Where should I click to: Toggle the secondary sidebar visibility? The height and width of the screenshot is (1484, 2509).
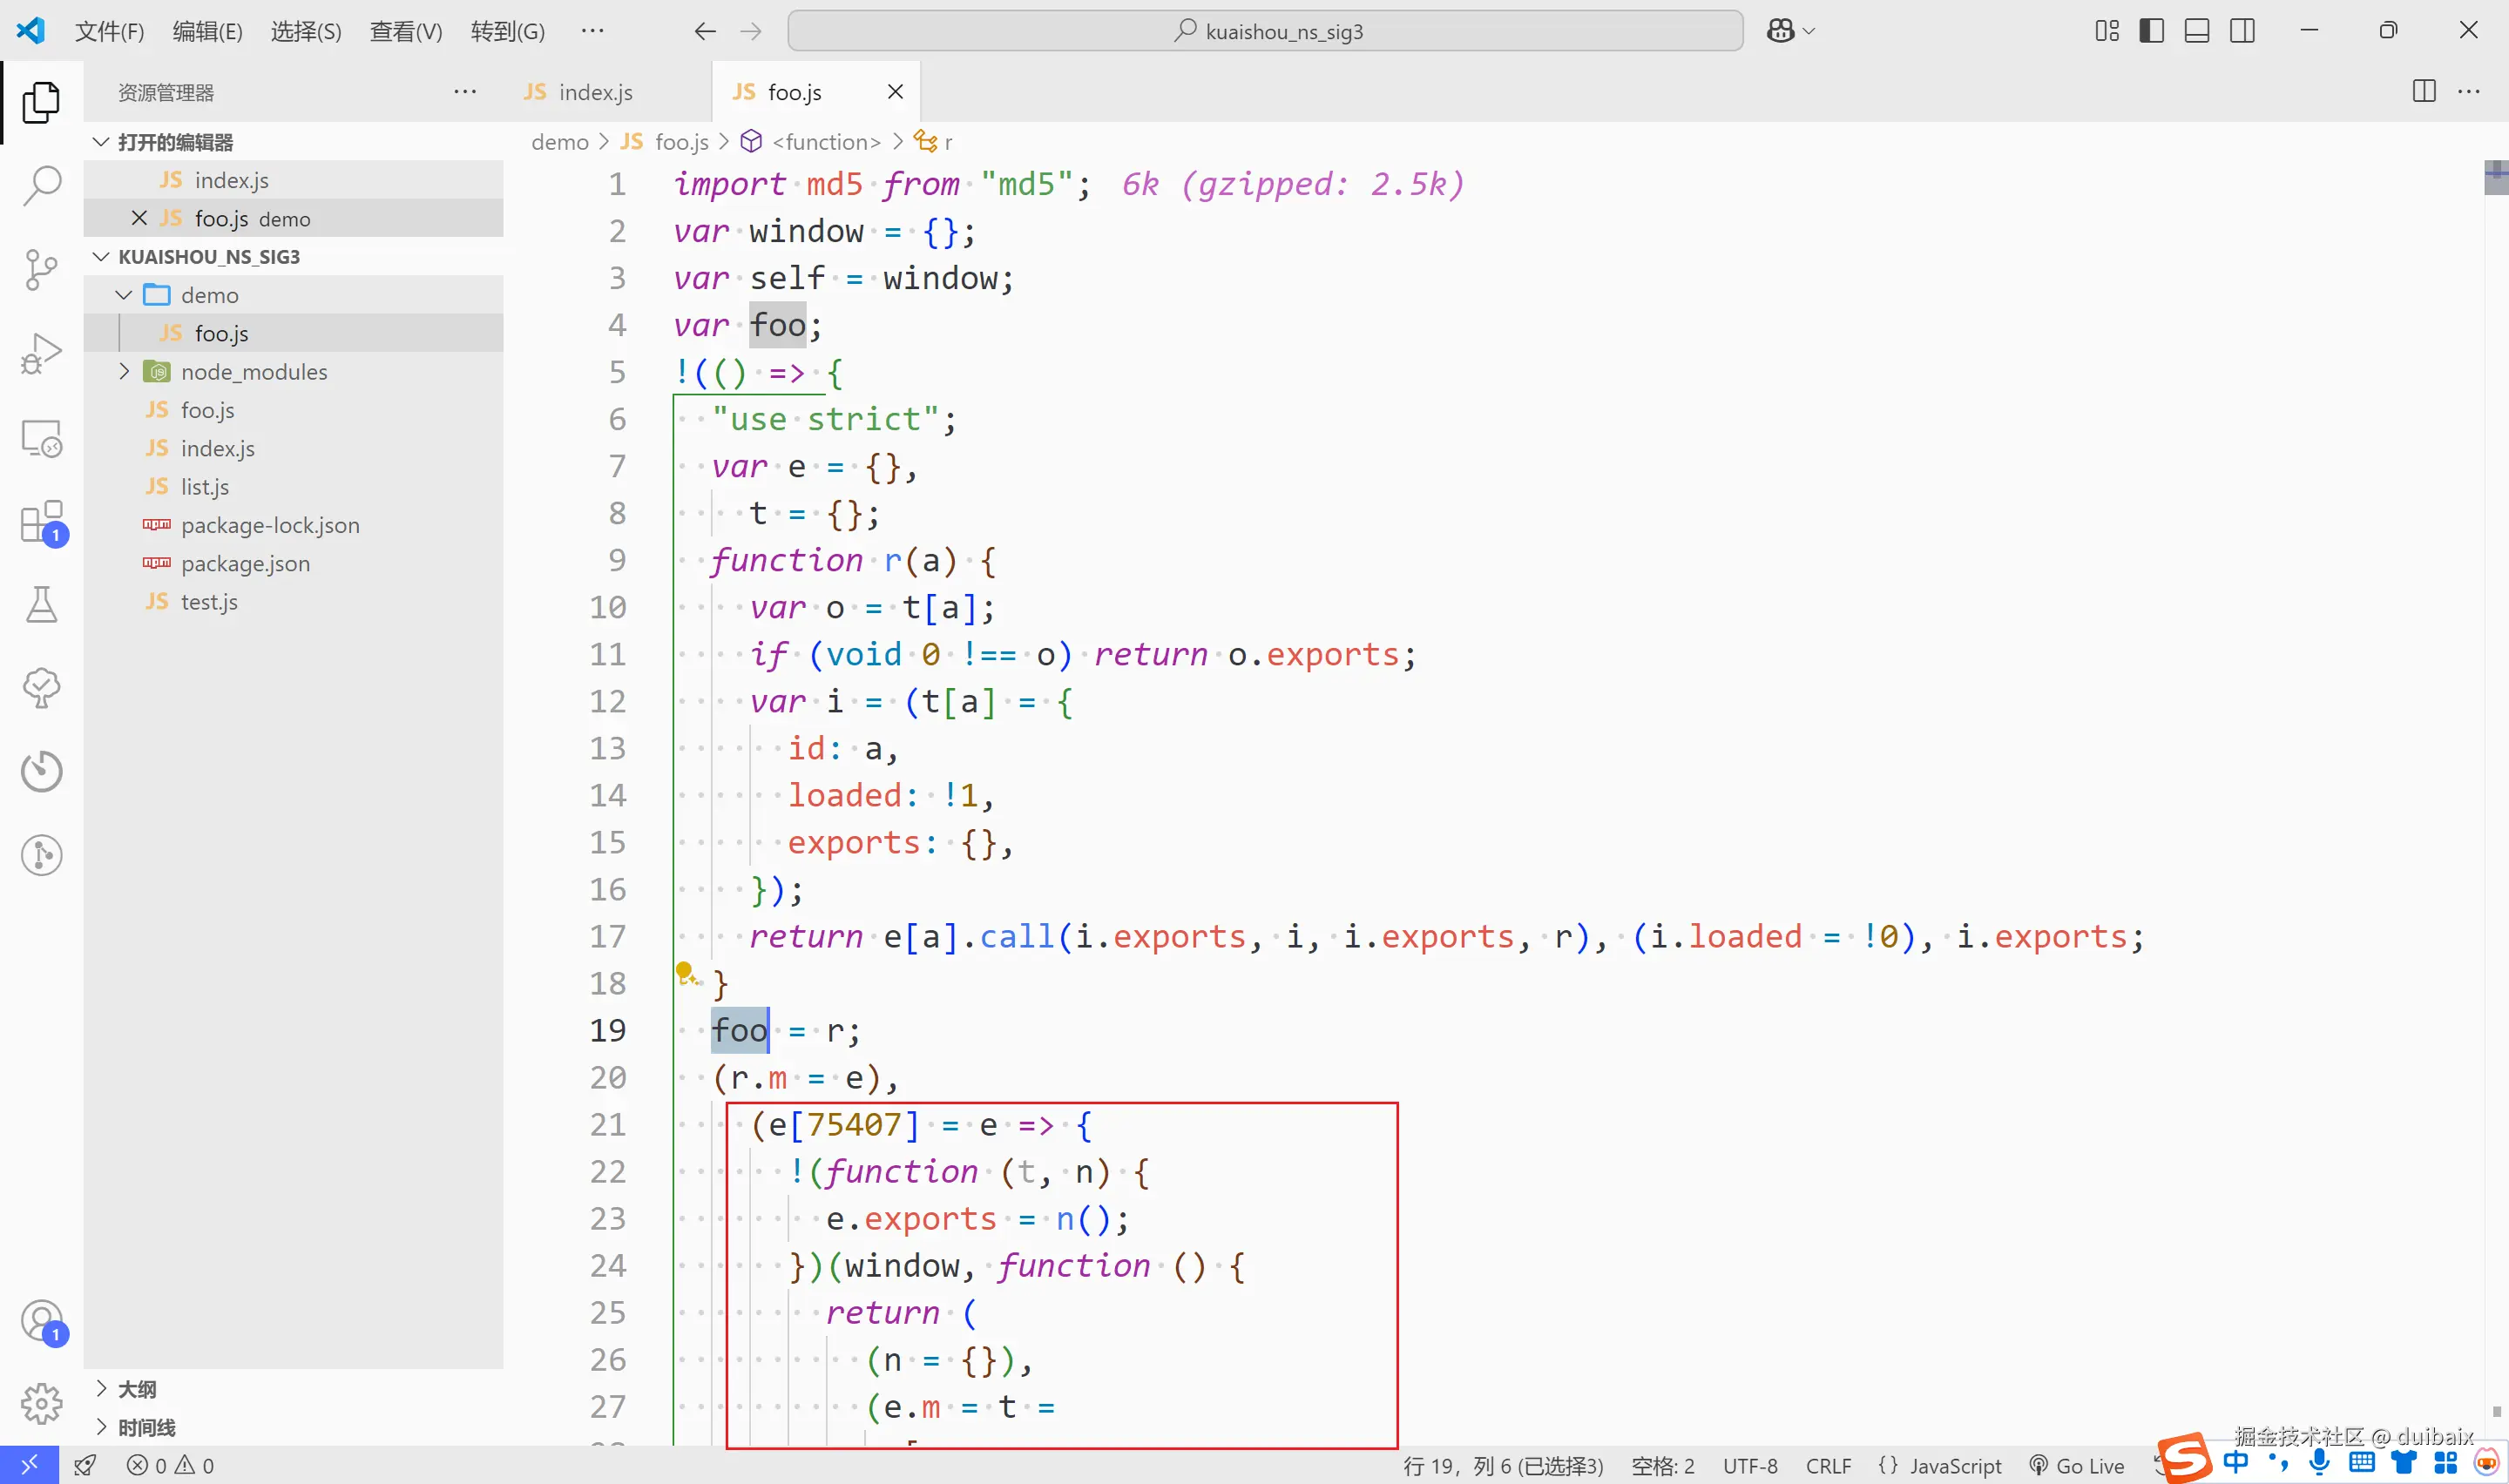pyautogui.click(x=2242, y=31)
